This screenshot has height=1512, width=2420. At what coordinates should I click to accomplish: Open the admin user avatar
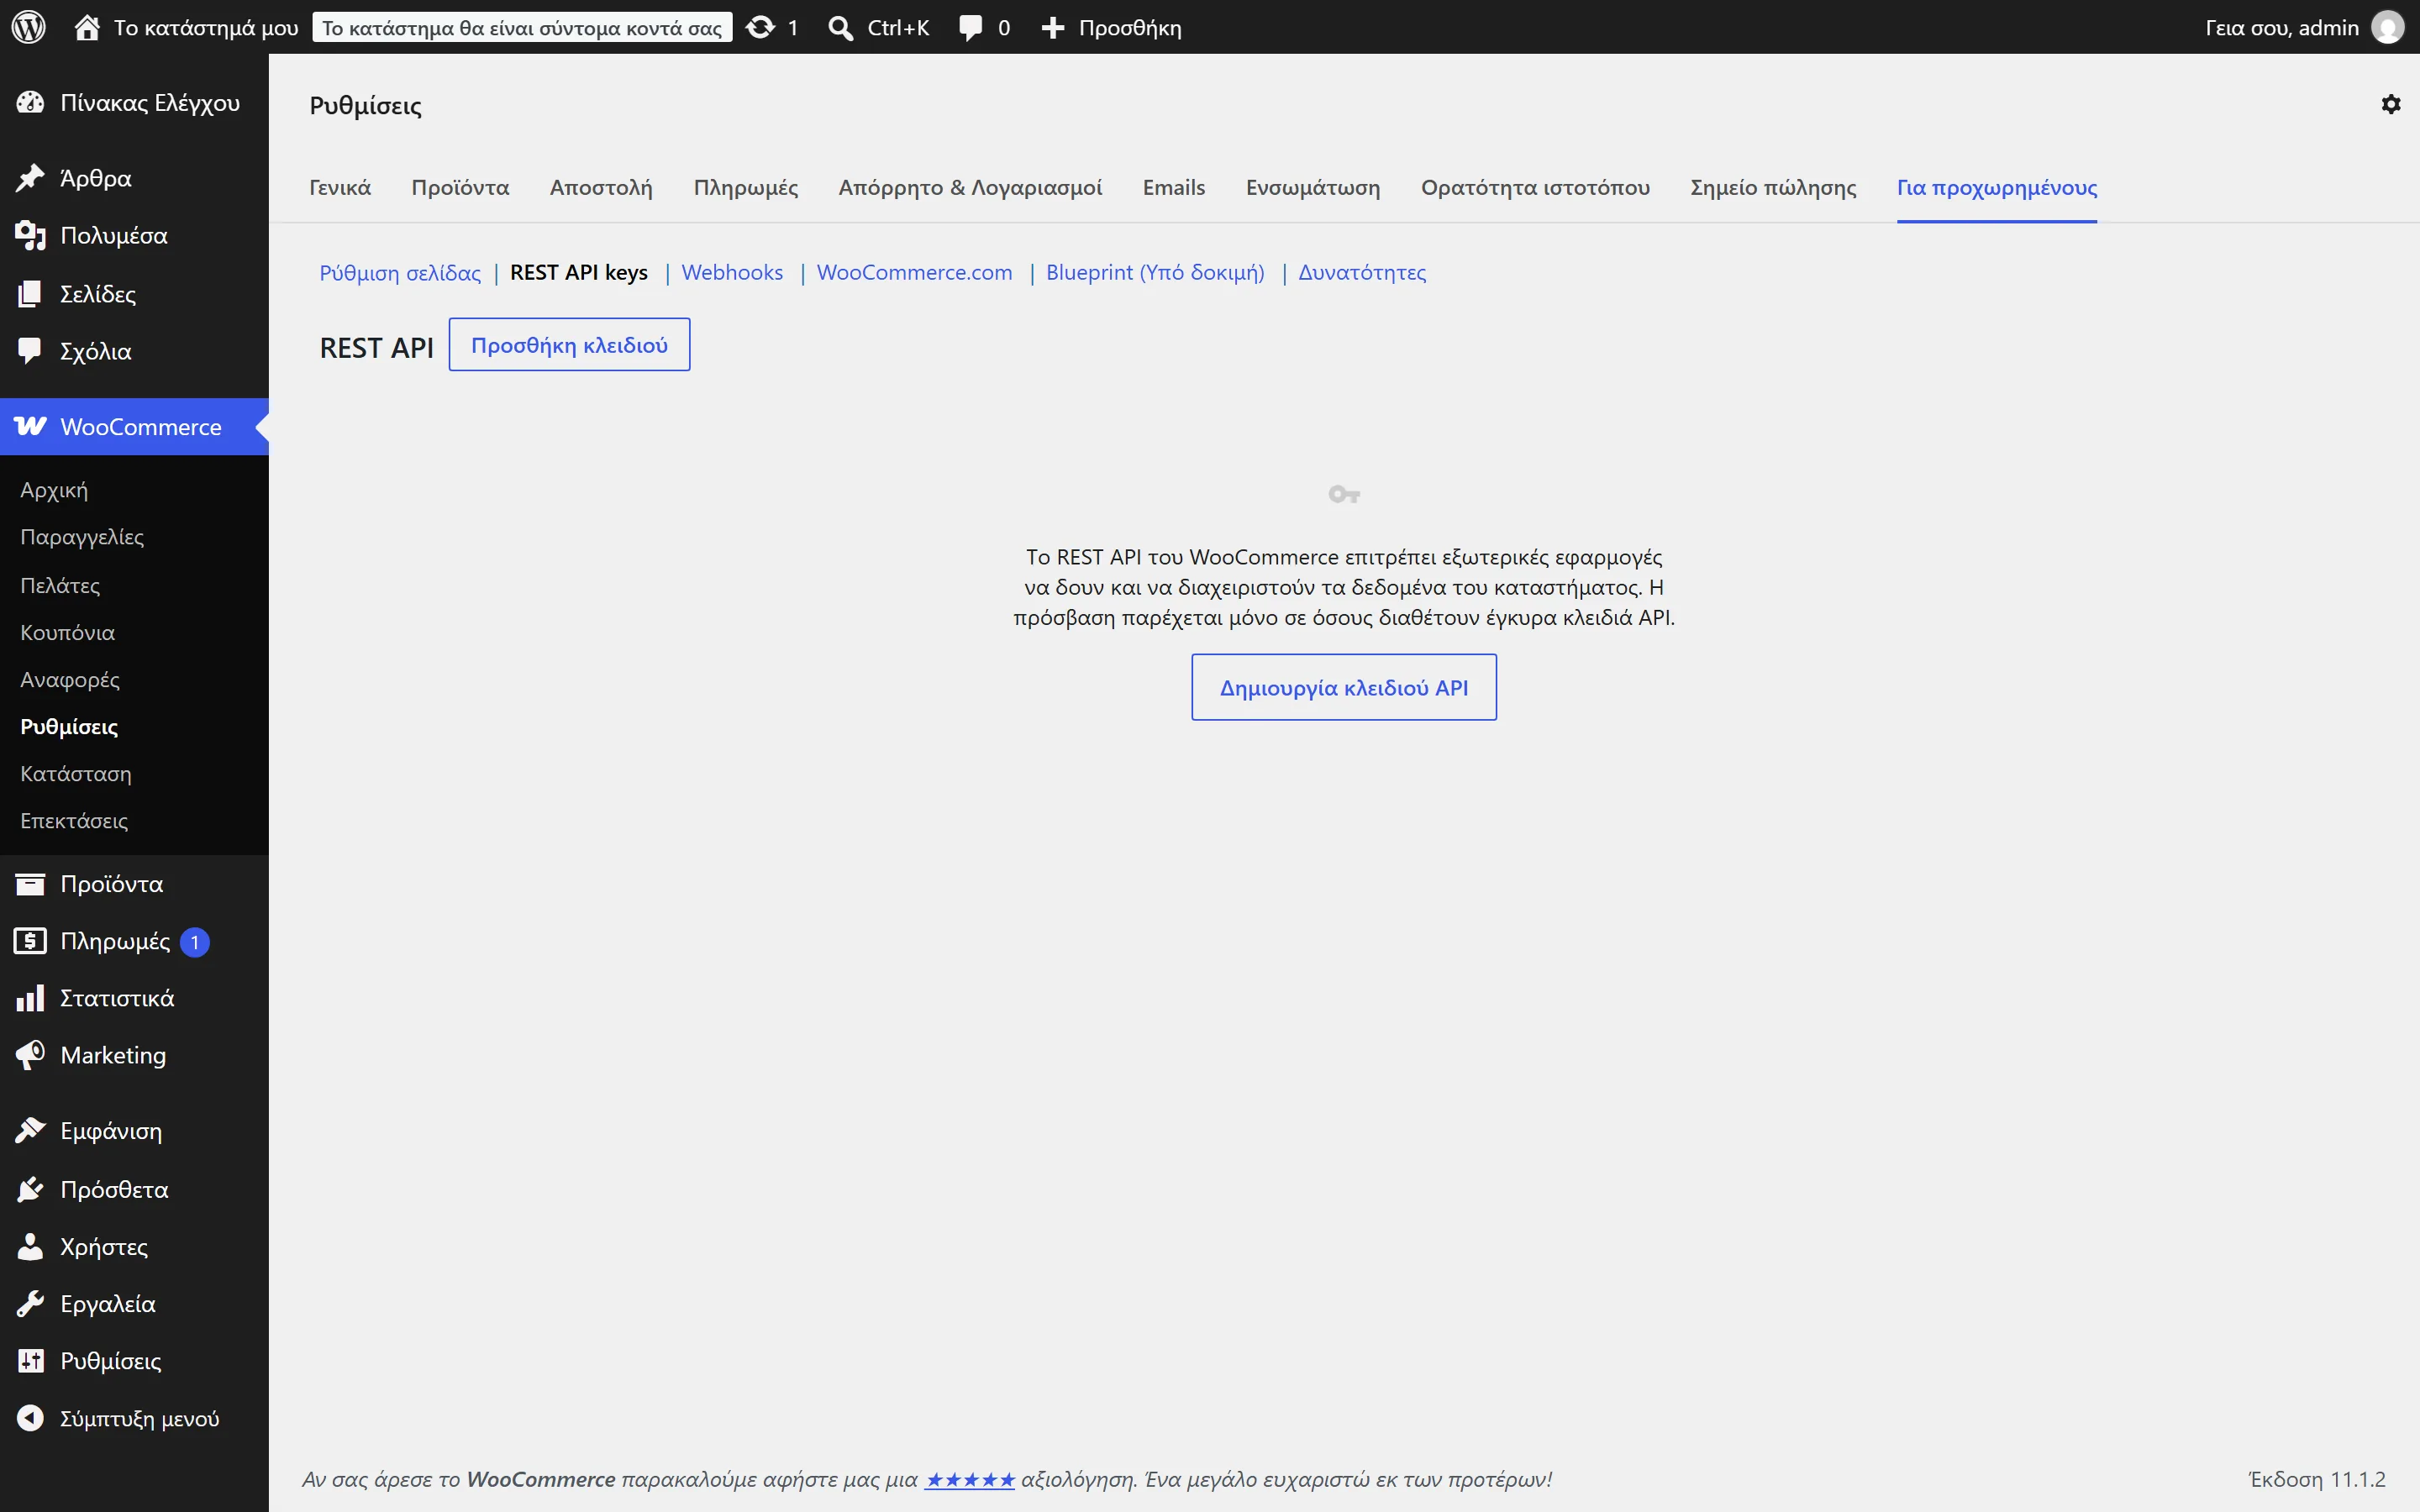point(2388,27)
